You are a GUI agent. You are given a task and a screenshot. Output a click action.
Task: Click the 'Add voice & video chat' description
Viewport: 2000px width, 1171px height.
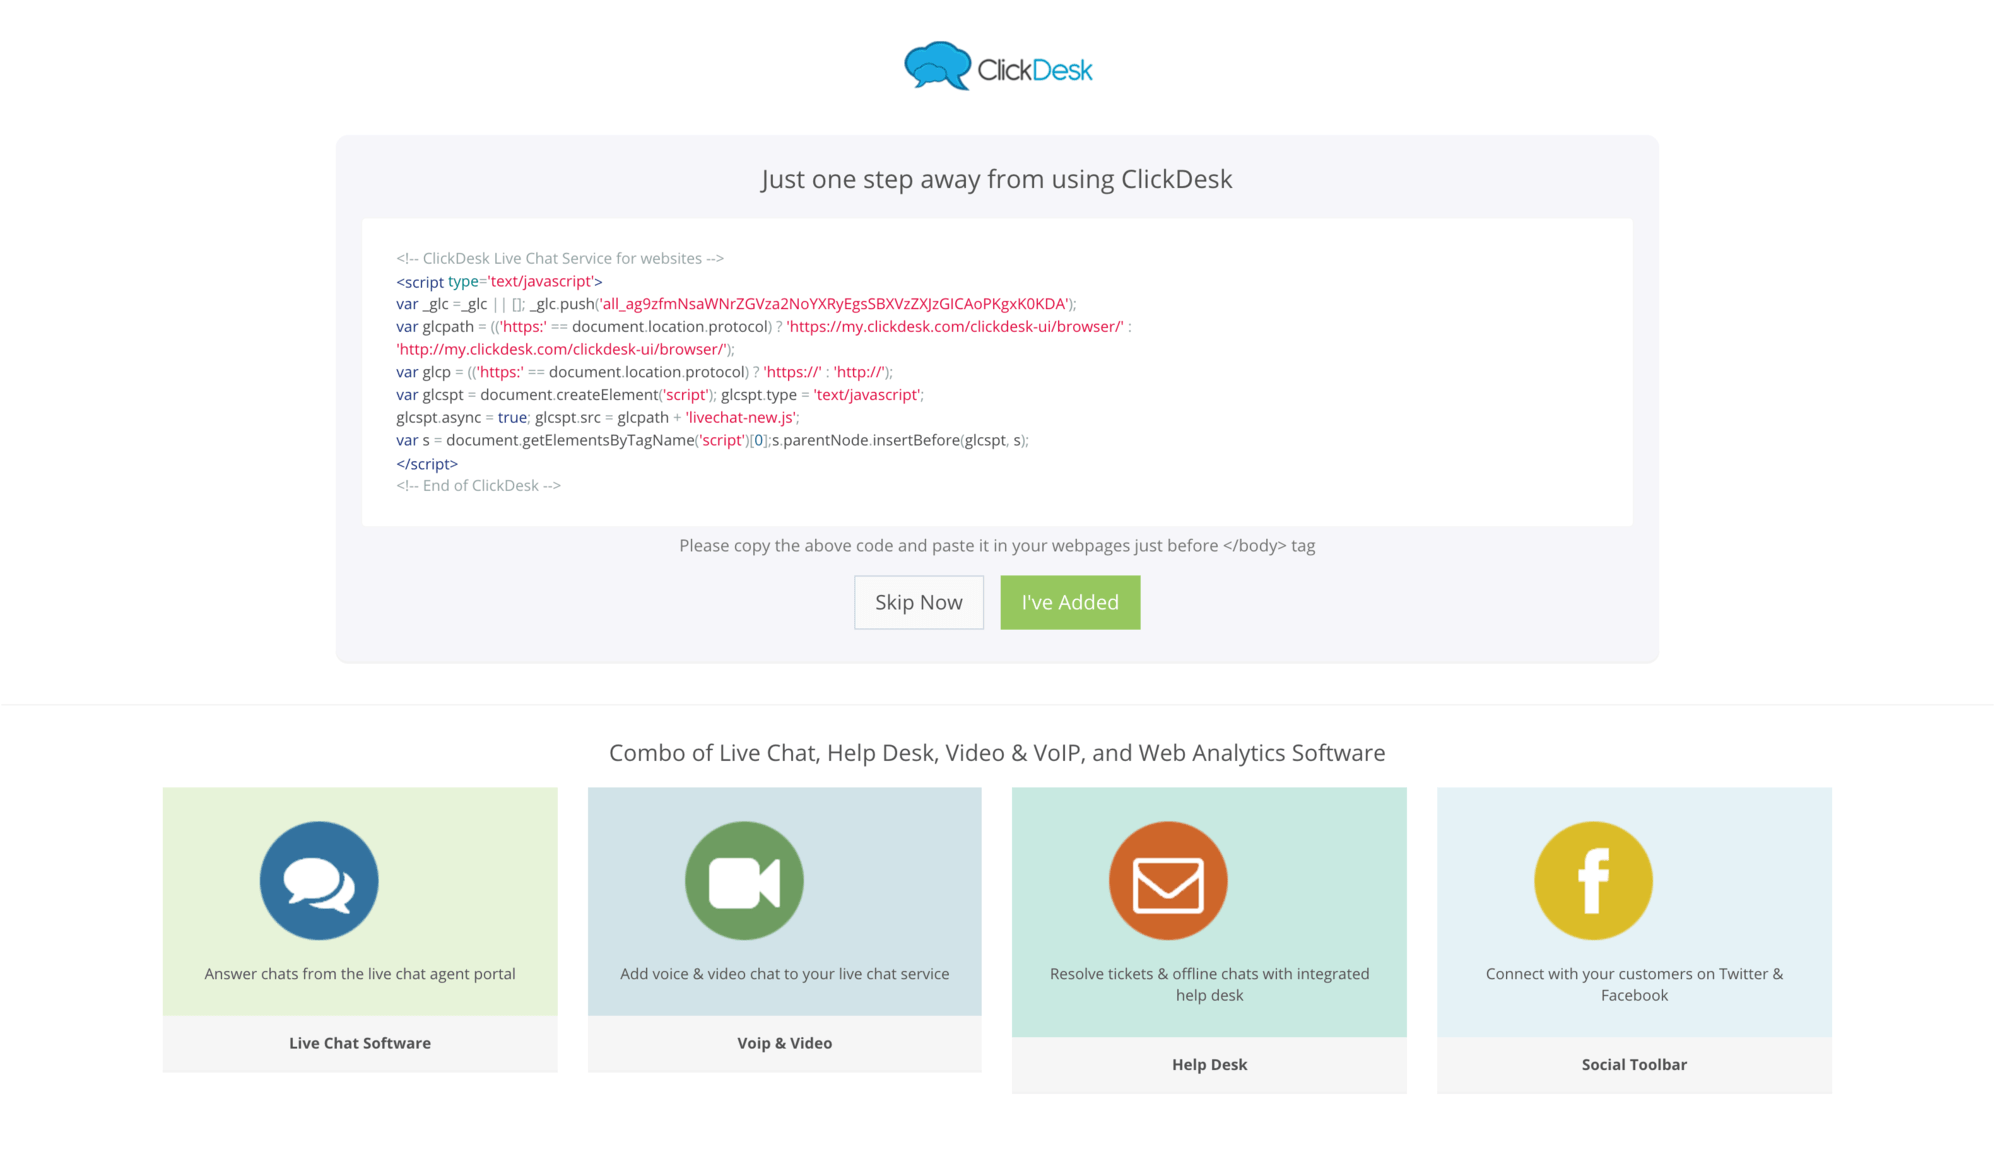click(785, 974)
